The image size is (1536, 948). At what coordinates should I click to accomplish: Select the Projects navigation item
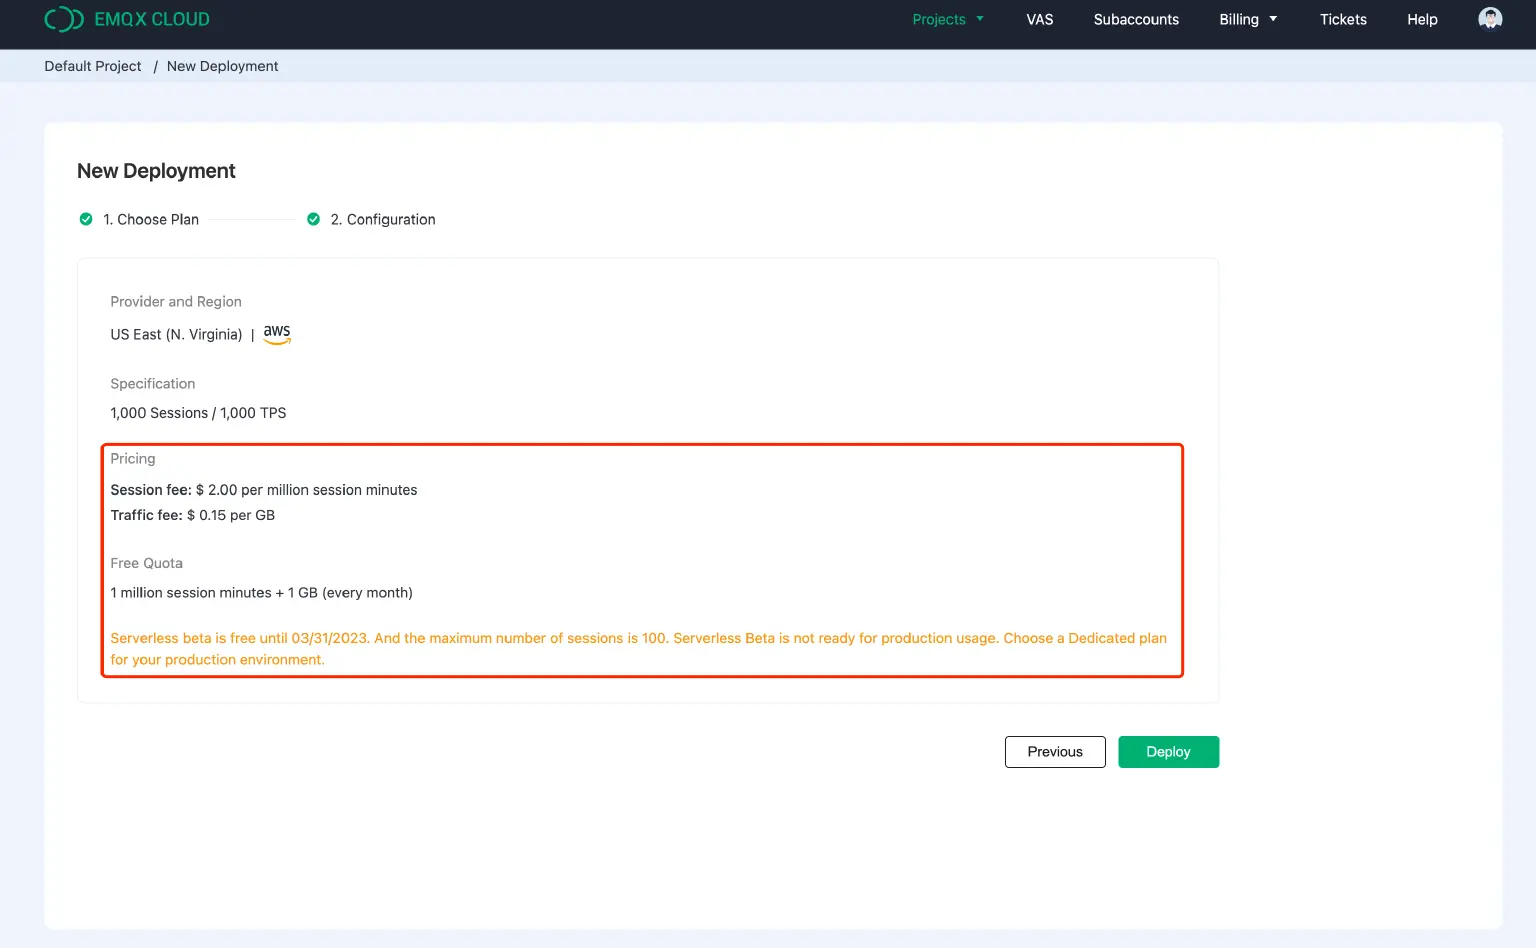click(x=940, y=19)
